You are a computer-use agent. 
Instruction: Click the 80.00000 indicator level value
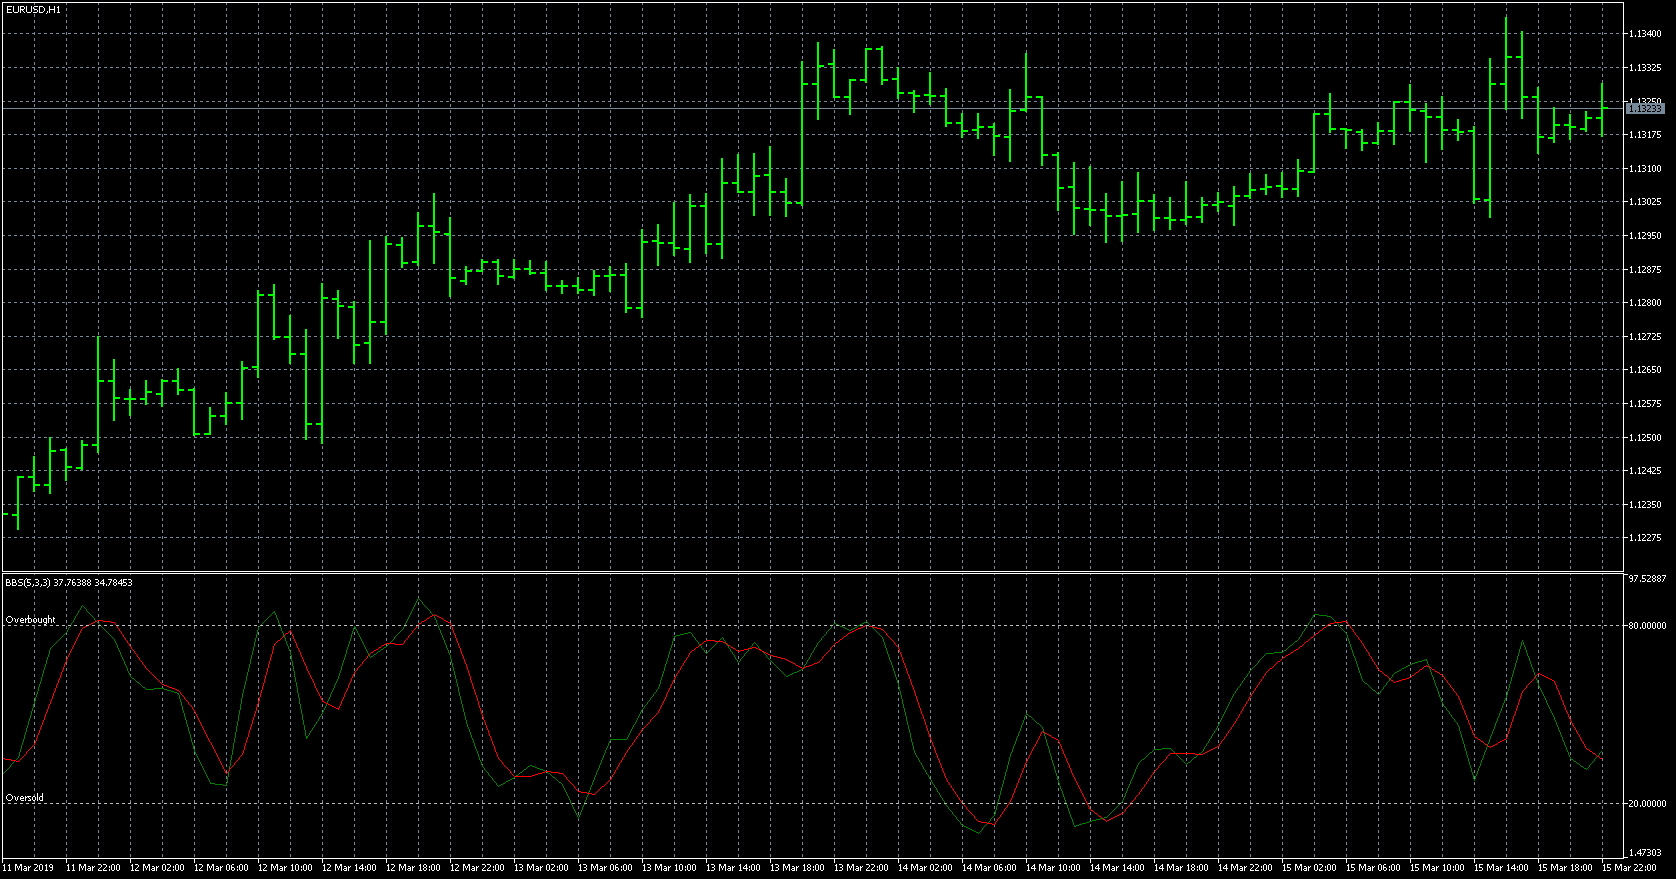[x=1648, y=626]
